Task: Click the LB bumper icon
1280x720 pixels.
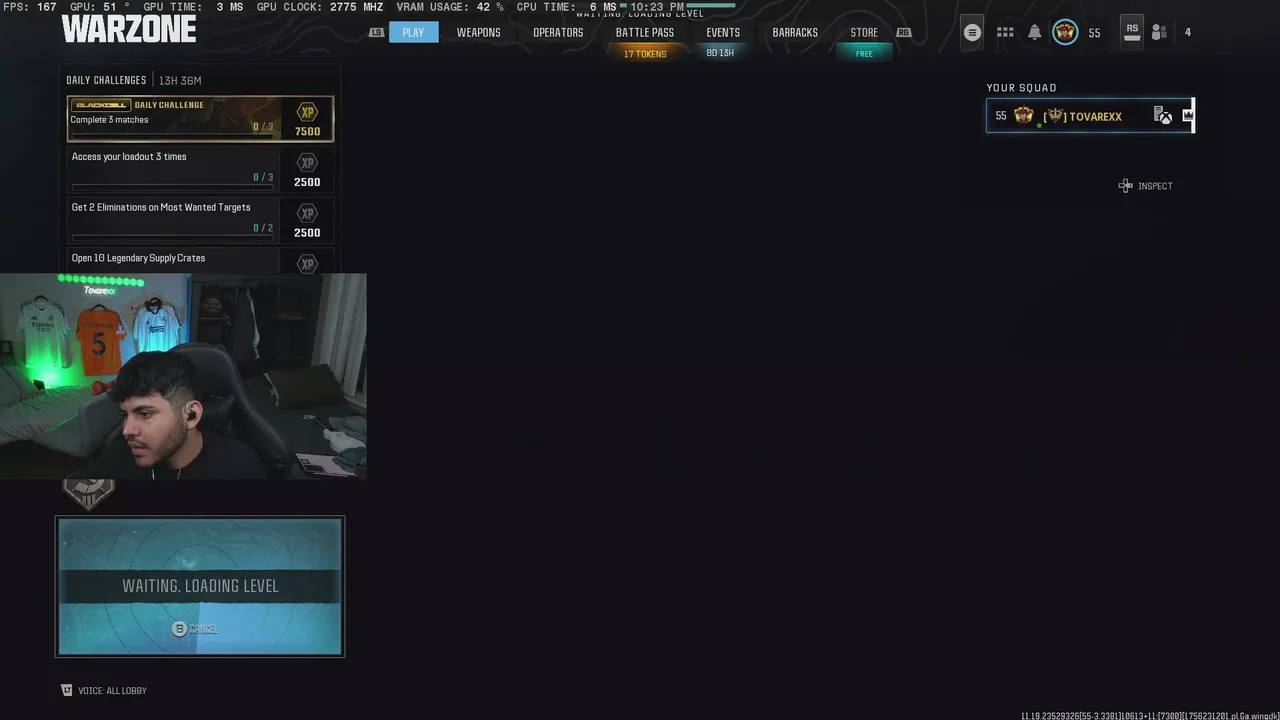Action: [x=376, y=32]
